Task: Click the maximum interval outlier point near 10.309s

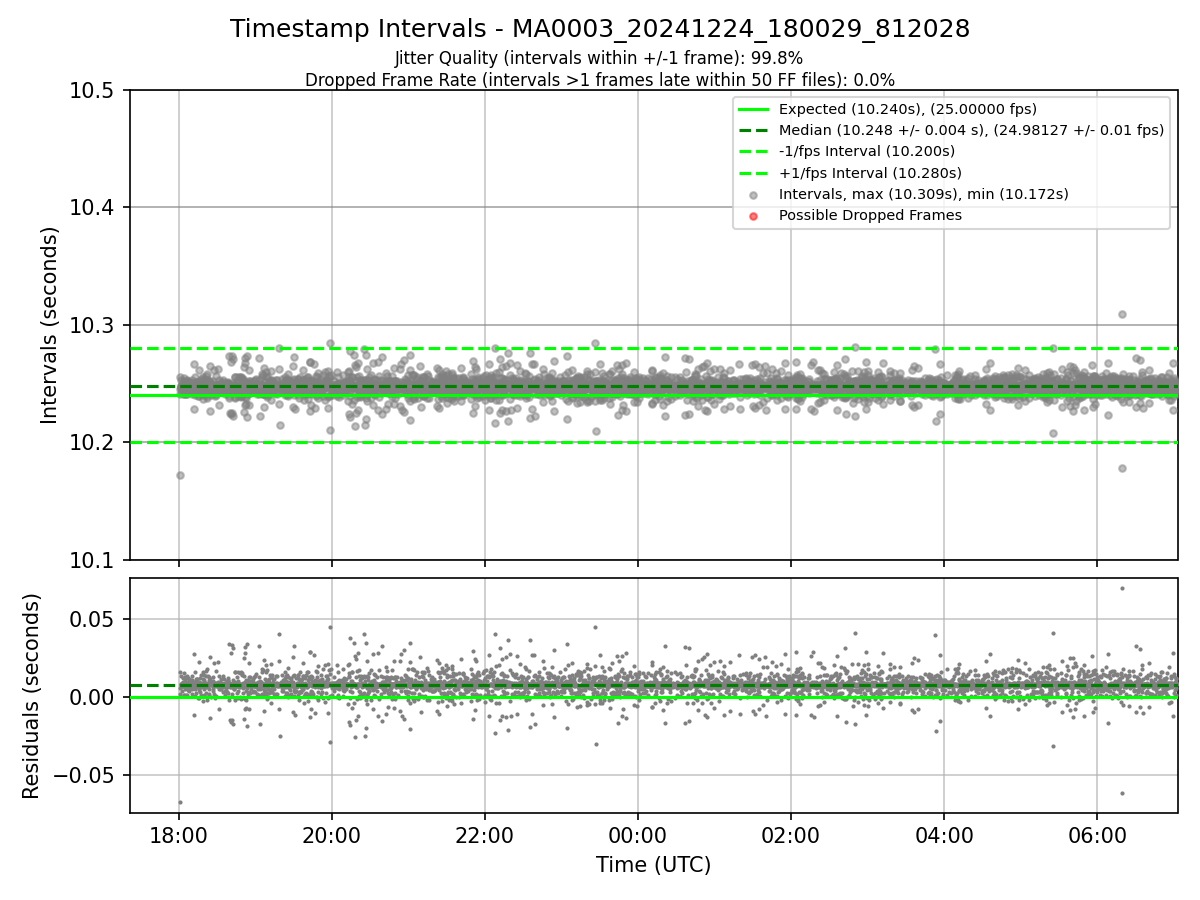Action: (x=1122, y=314)
